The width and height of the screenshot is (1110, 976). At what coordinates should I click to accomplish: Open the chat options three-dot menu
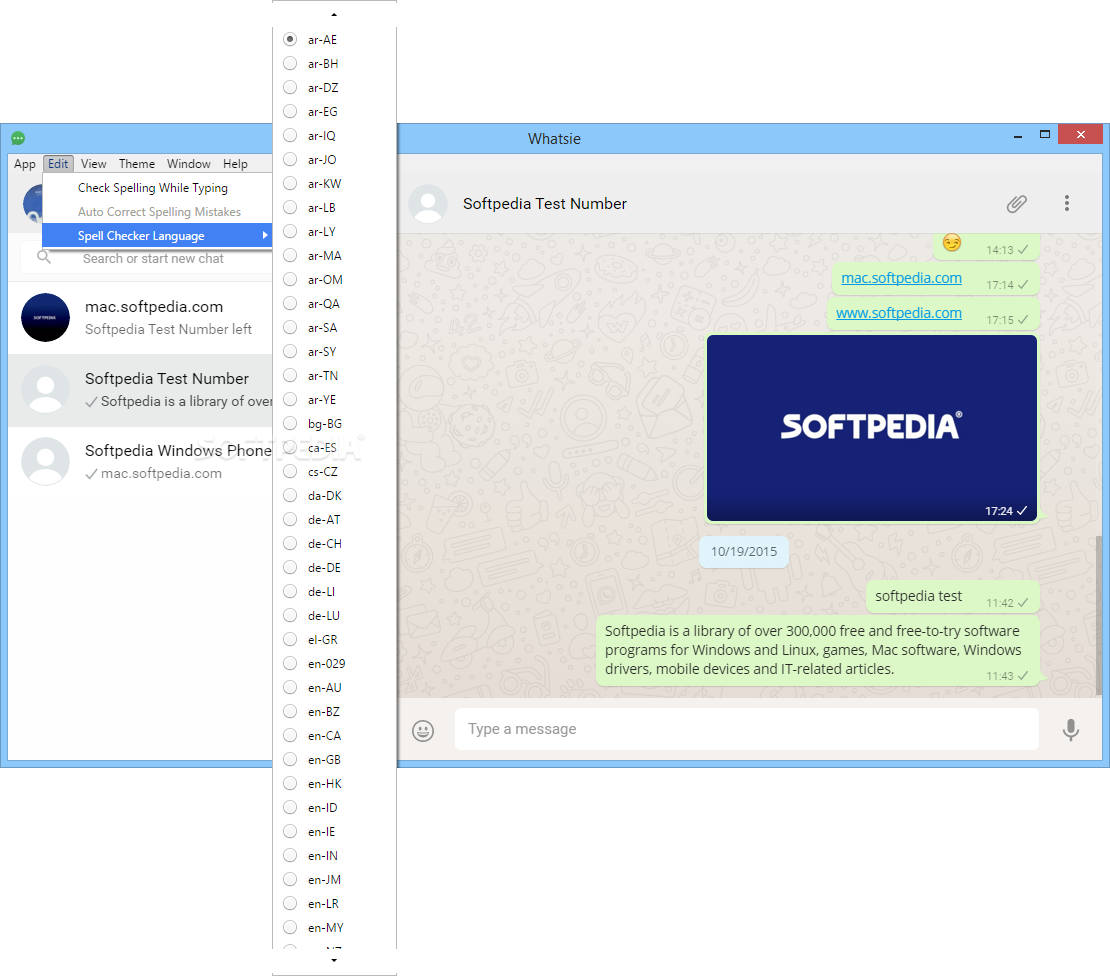(x=1066, y=203)
